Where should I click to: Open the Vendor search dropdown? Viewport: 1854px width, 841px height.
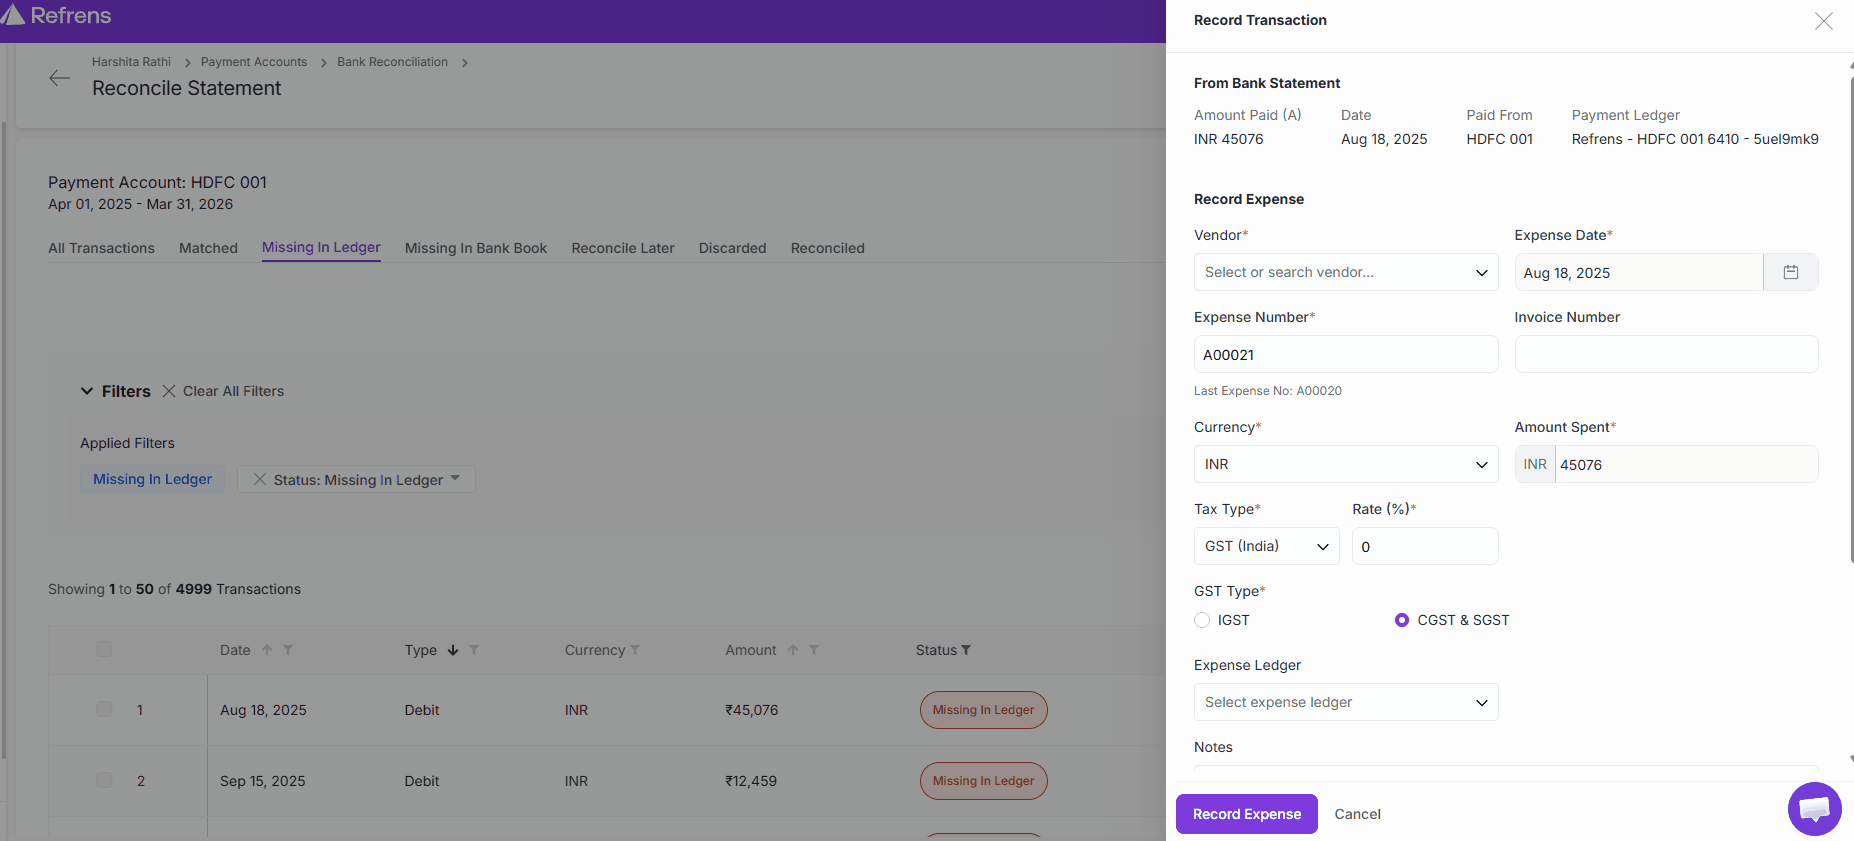point(1345,272)
